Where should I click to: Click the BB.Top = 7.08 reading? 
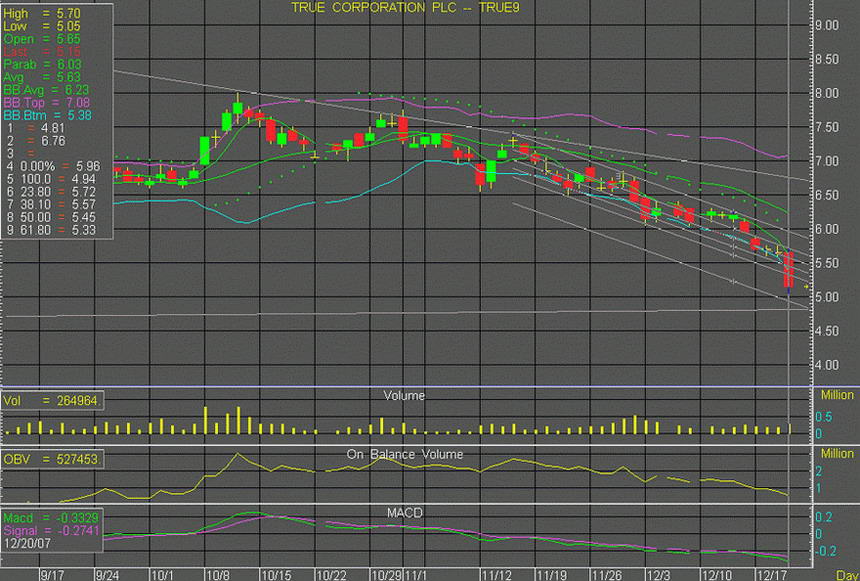pyautogui.click(x=47, y=103)
